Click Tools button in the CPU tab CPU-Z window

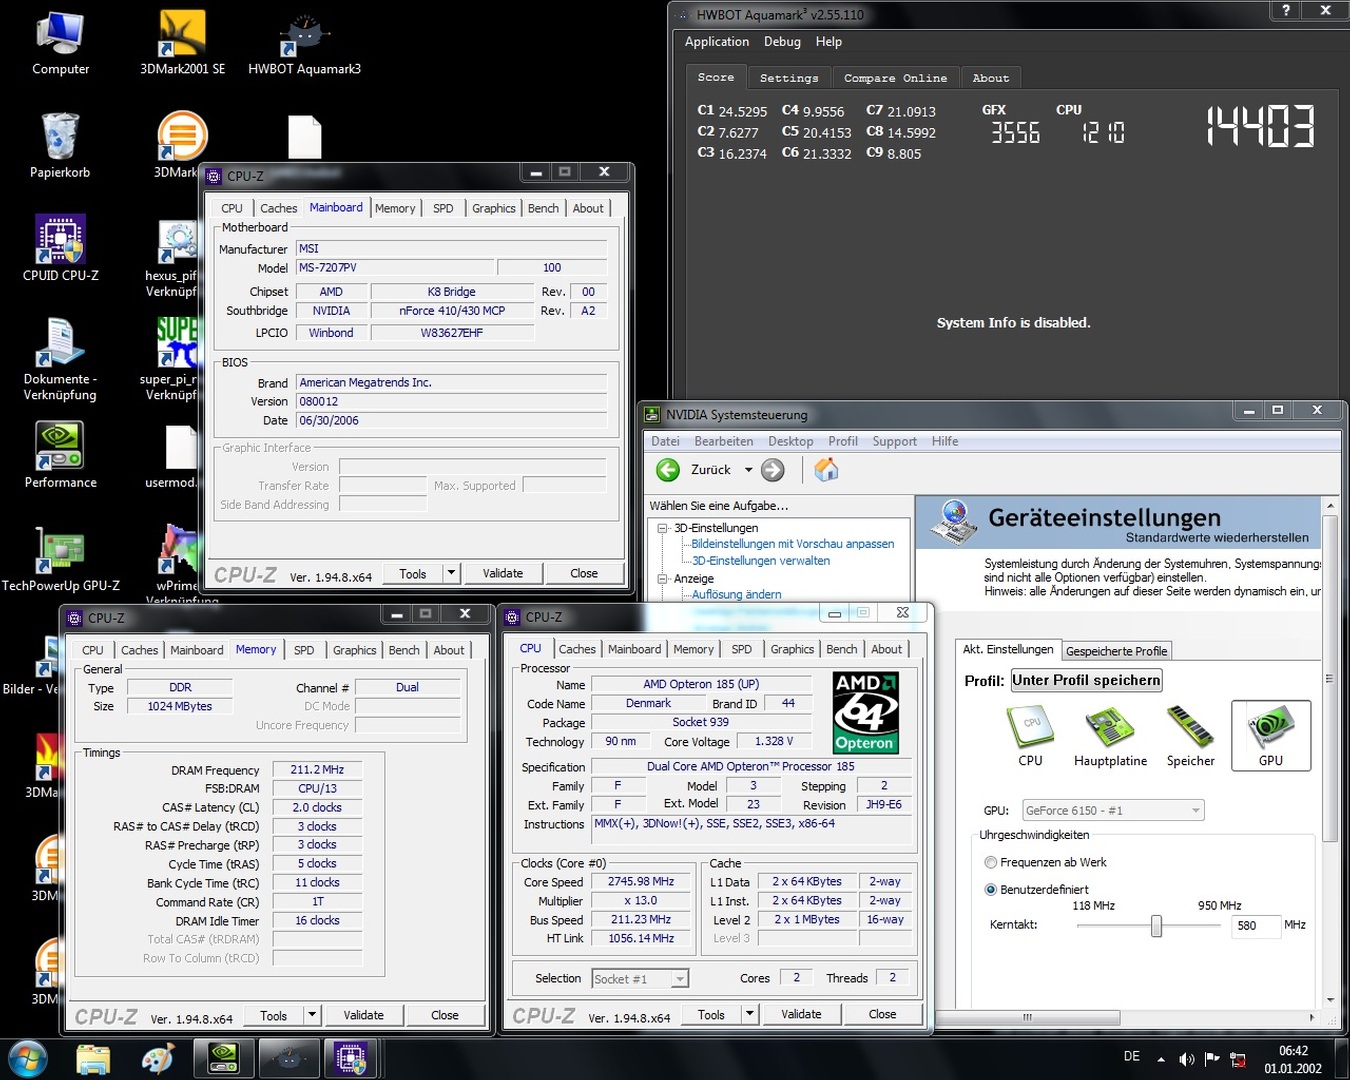pos(712,1014)
